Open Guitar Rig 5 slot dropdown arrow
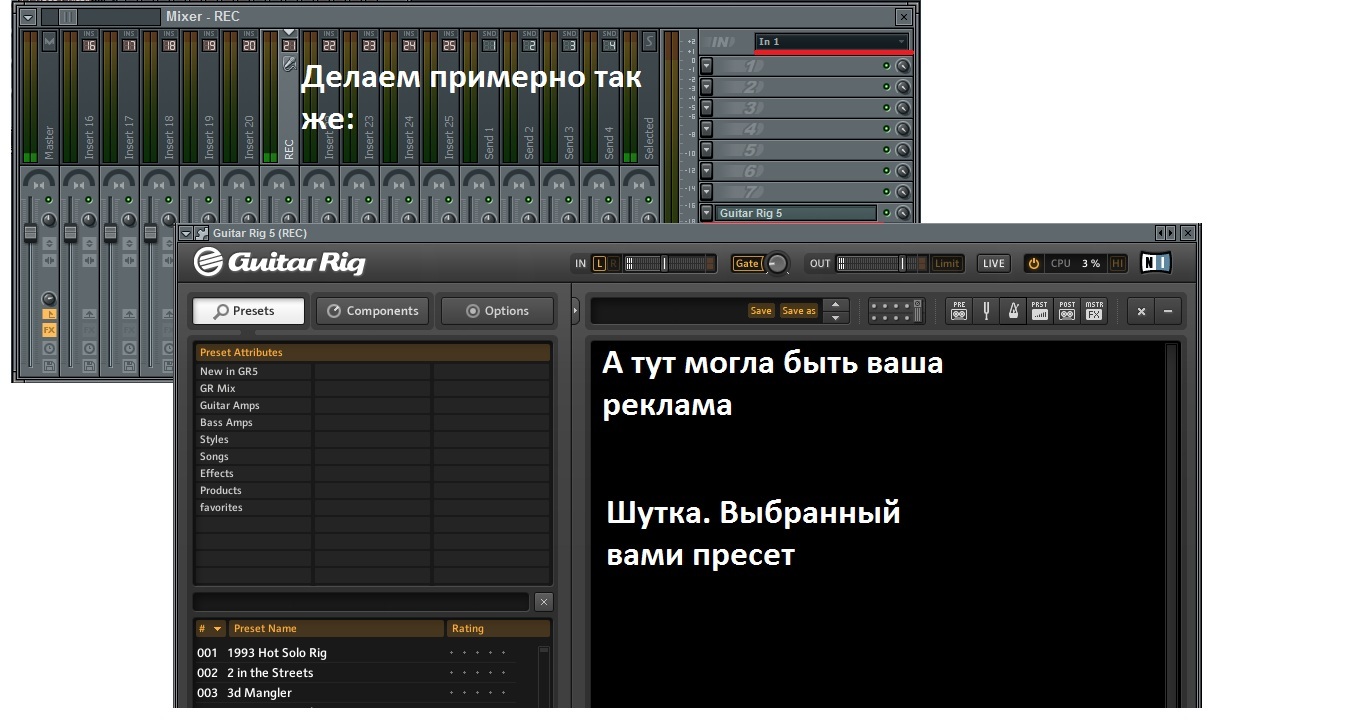 click(x=706, y=213)
